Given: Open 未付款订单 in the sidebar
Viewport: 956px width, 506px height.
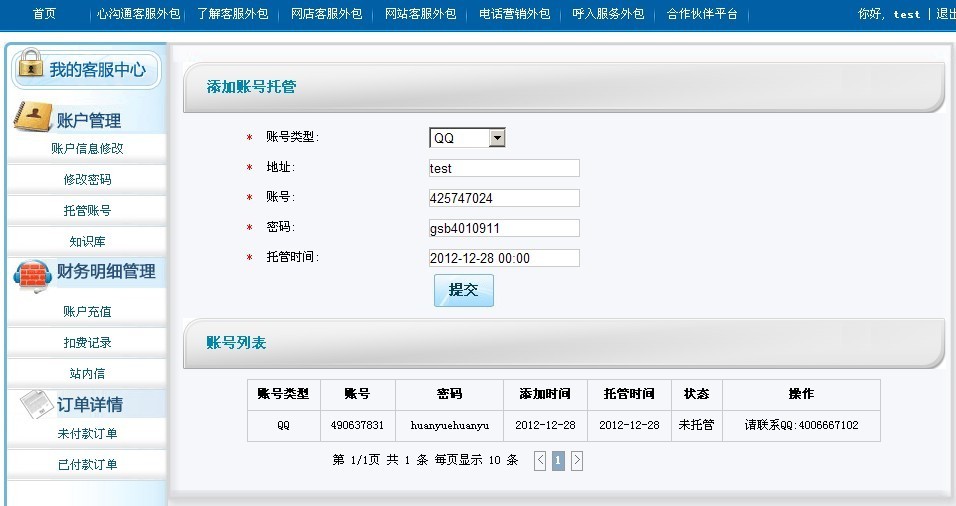Looking at the screenshot, I should (87, 434).
